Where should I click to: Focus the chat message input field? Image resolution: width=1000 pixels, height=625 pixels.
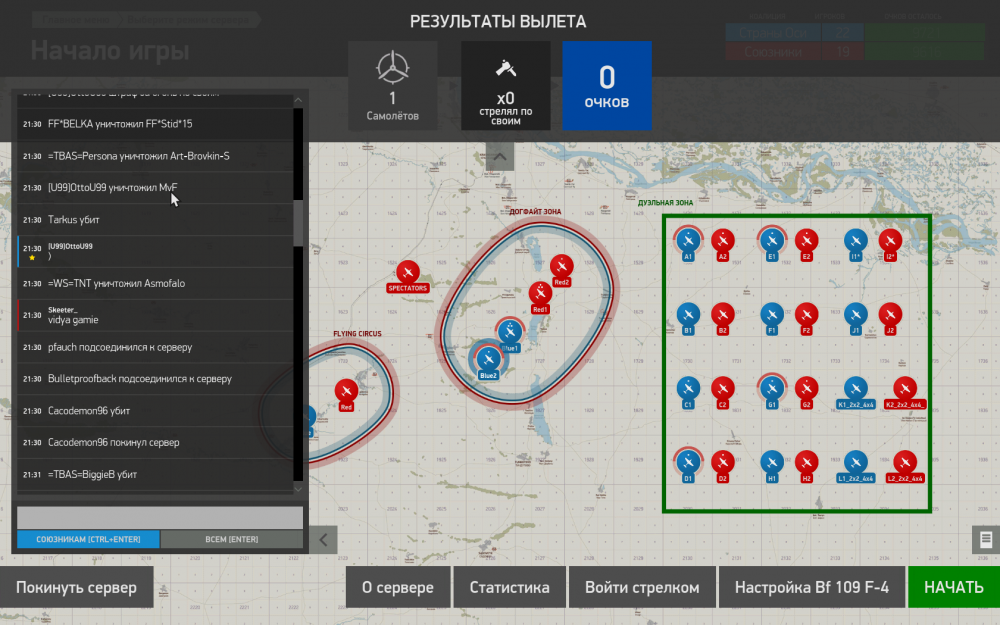(160, 517)
